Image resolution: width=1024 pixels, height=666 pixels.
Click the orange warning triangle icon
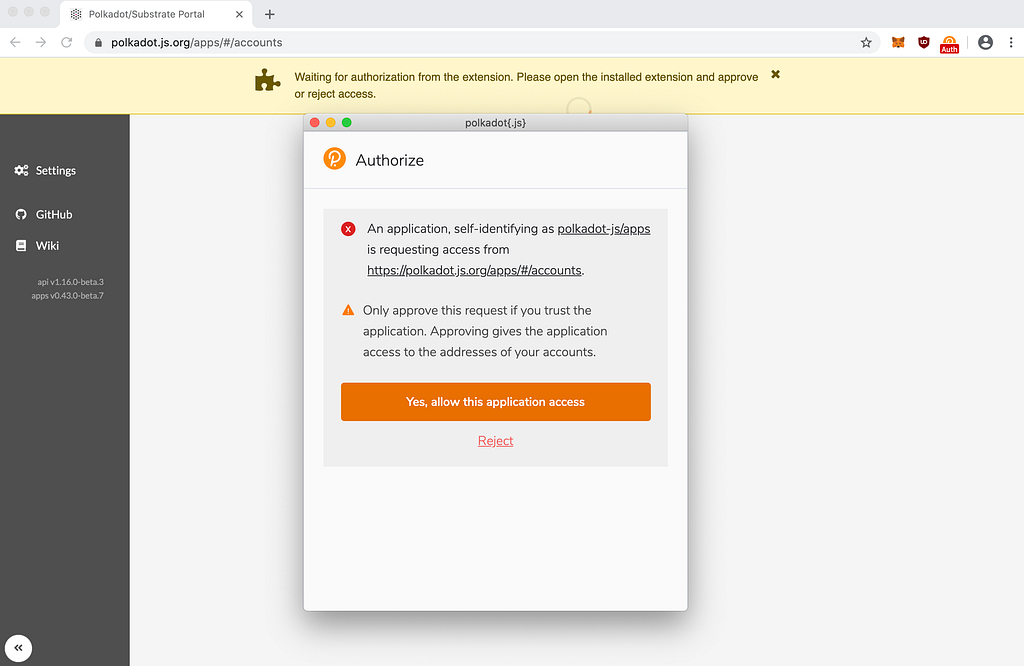tap(348, 310)
